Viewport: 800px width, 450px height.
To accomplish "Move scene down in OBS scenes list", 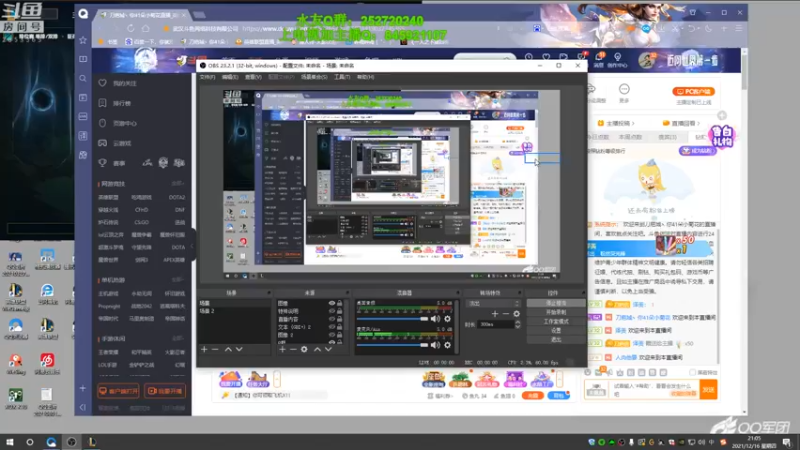I will tap(239, 349).
